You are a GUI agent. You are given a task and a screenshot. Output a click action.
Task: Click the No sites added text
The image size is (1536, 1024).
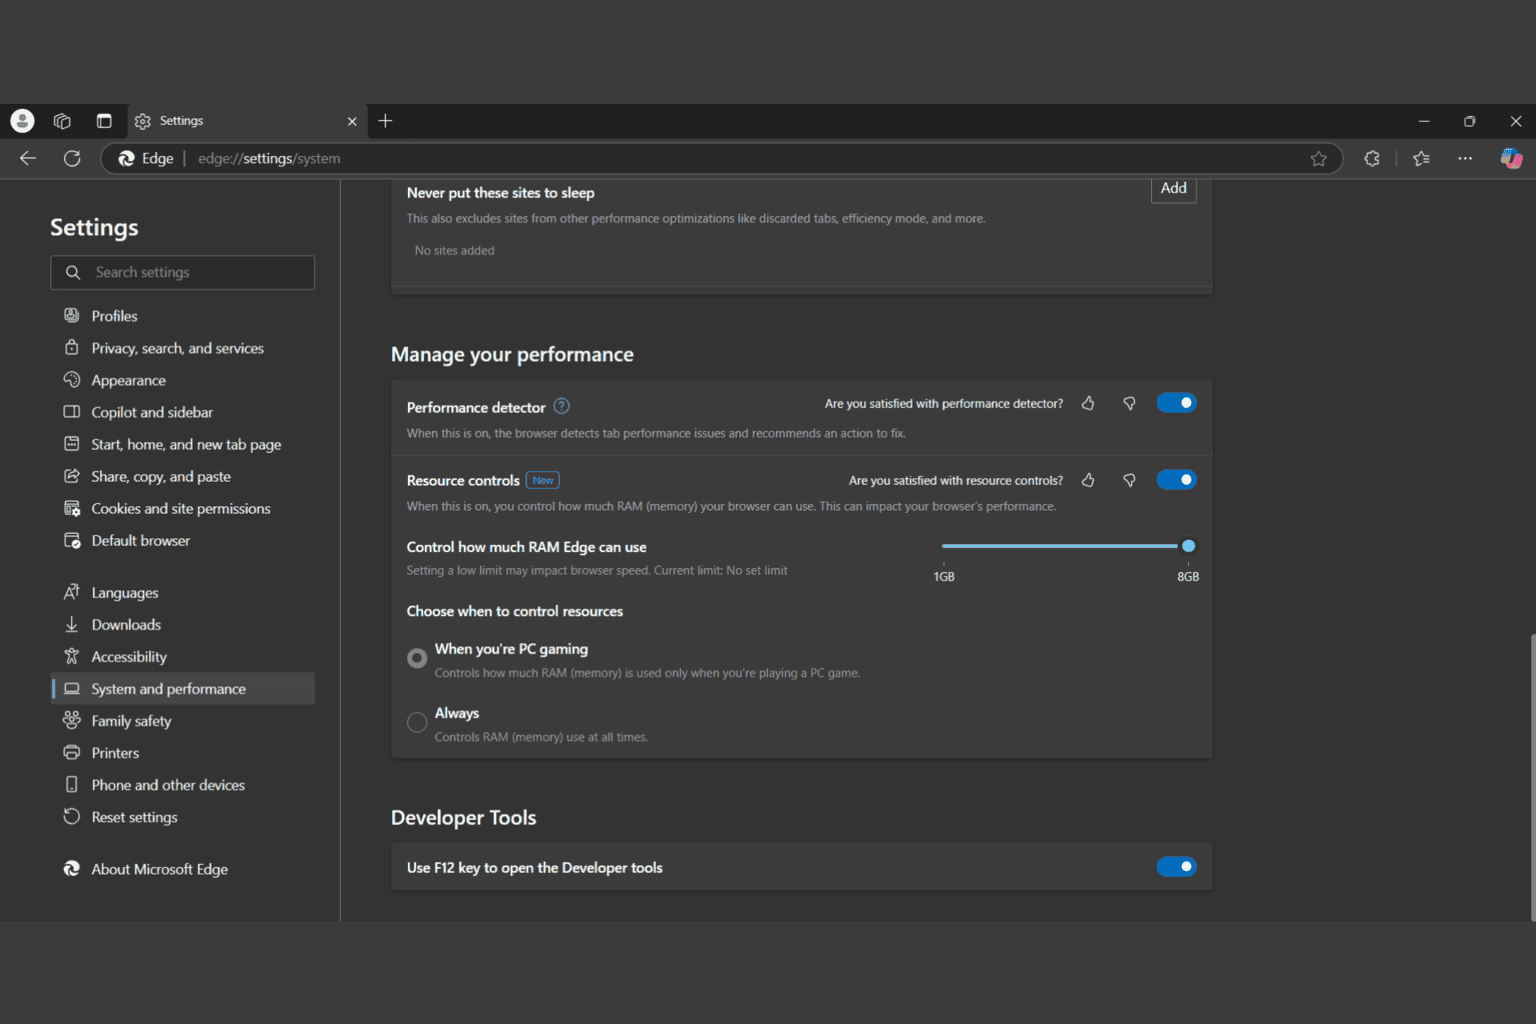455,251
